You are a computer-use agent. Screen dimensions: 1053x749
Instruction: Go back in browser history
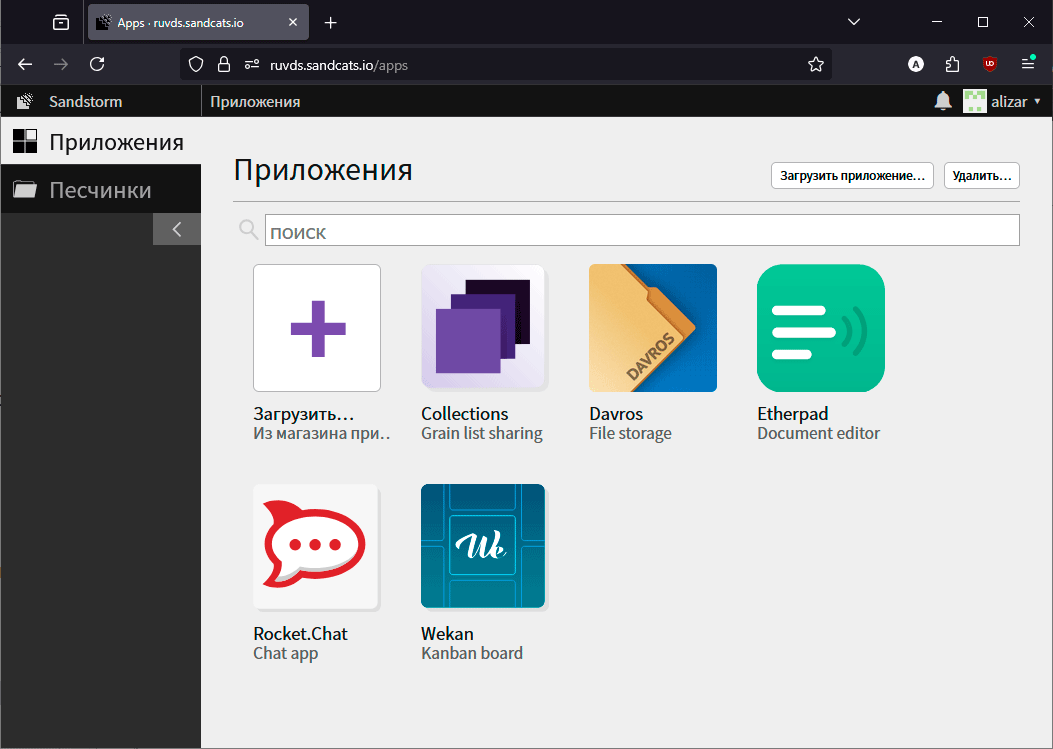click(26, 64)
